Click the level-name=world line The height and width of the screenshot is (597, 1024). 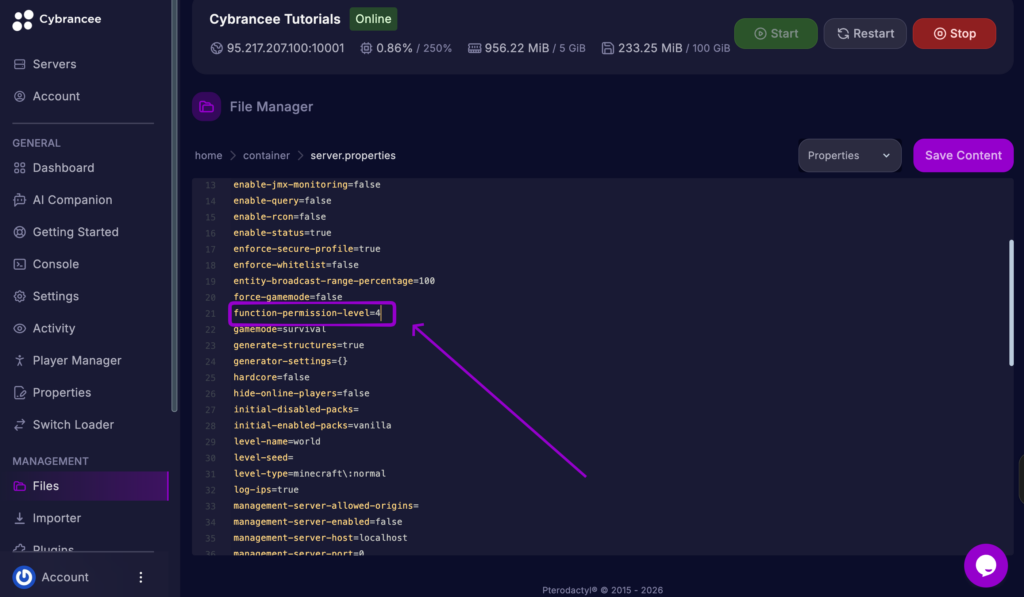(277, 442)
